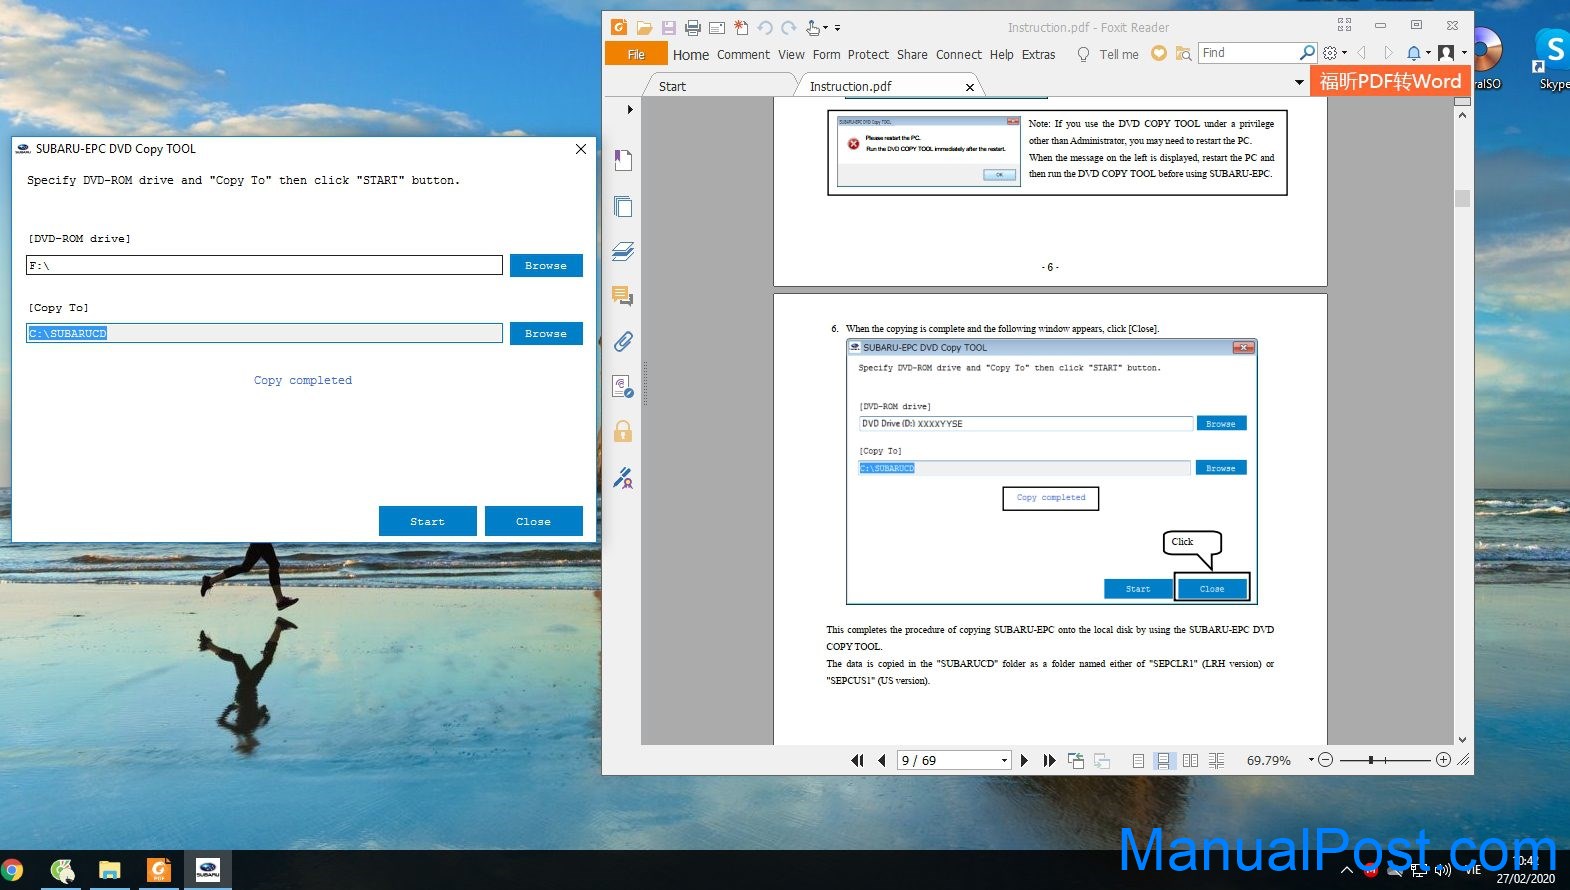The width and height of the screenshot is (1570, 890).
Task: Open the tab list dropdown arrow
Action: (x=1299, y=83)
